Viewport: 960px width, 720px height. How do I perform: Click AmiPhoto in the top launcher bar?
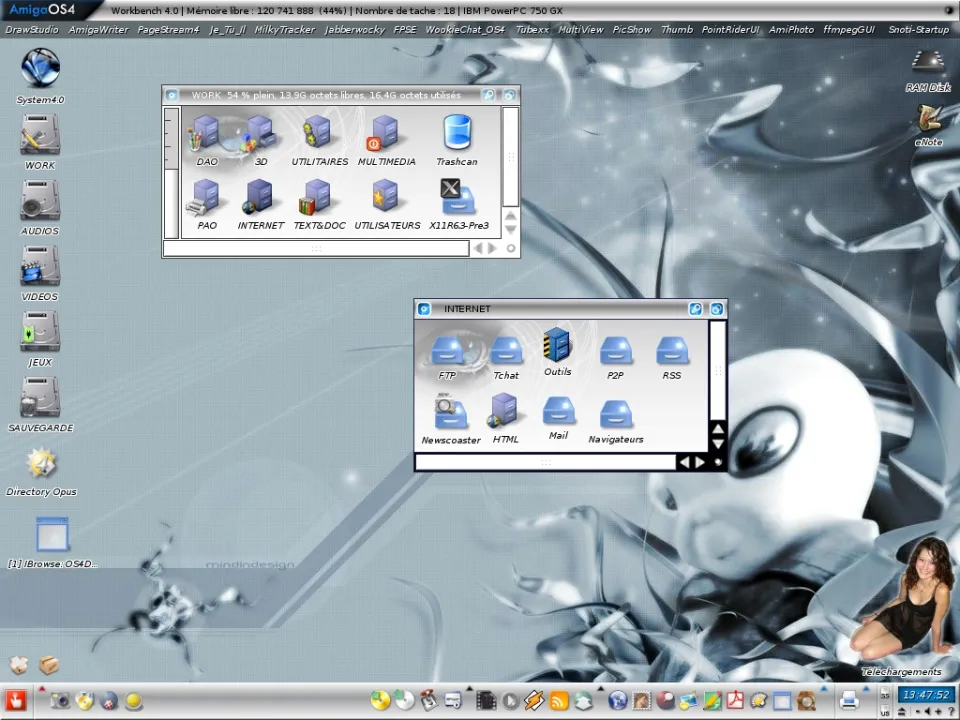tap(791, 30)
